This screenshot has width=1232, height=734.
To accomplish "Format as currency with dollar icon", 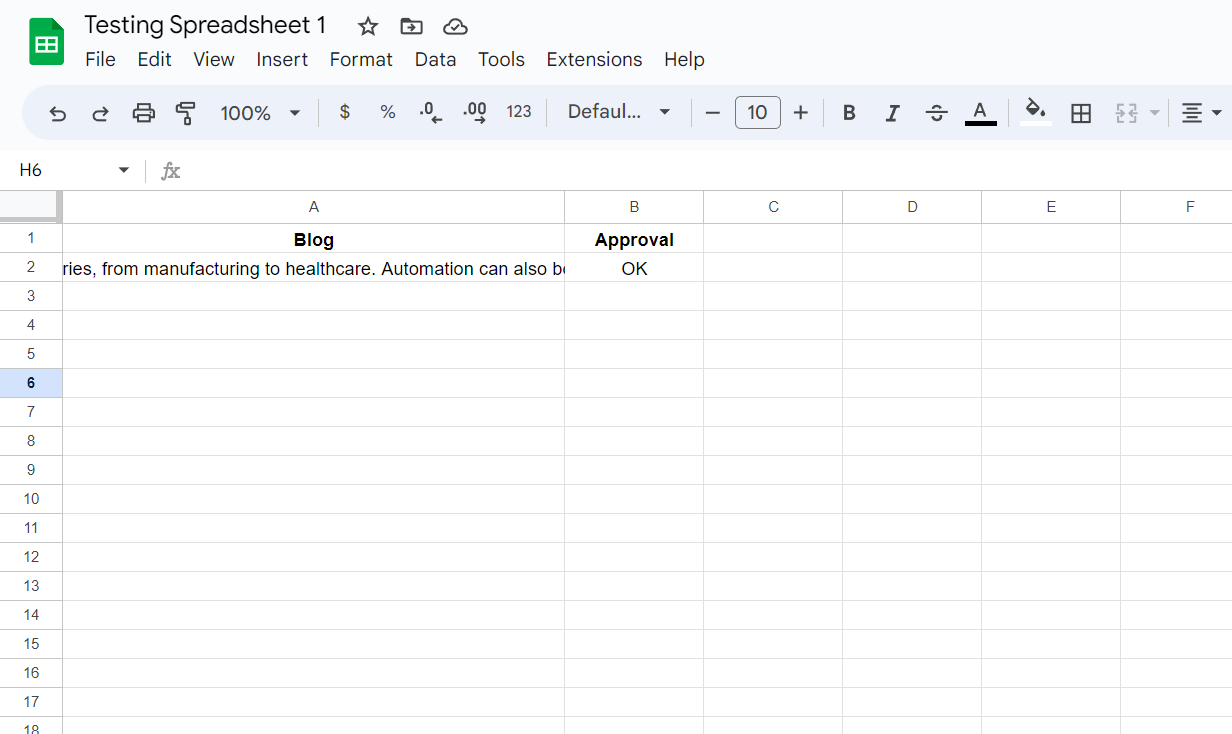I will (x=345, y=112).
